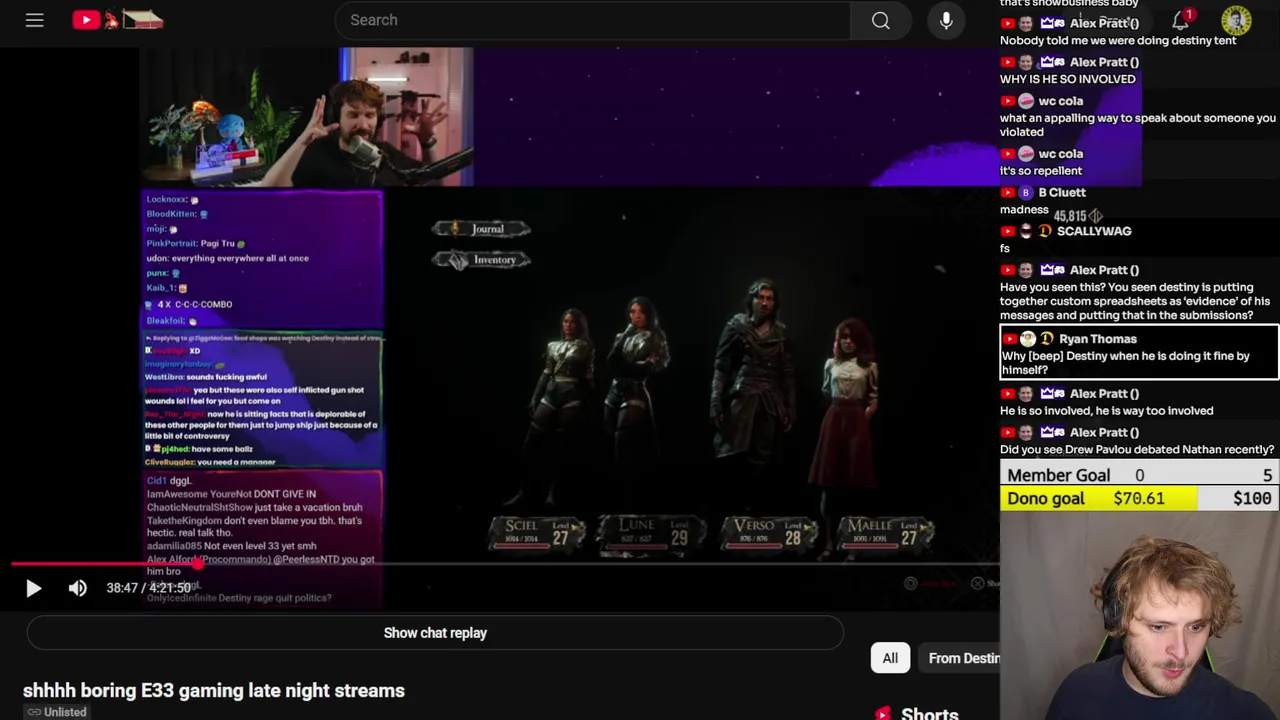Click the Journal button in game
The width and height of the screenshot is (1280, 720).
coord(481,229)
